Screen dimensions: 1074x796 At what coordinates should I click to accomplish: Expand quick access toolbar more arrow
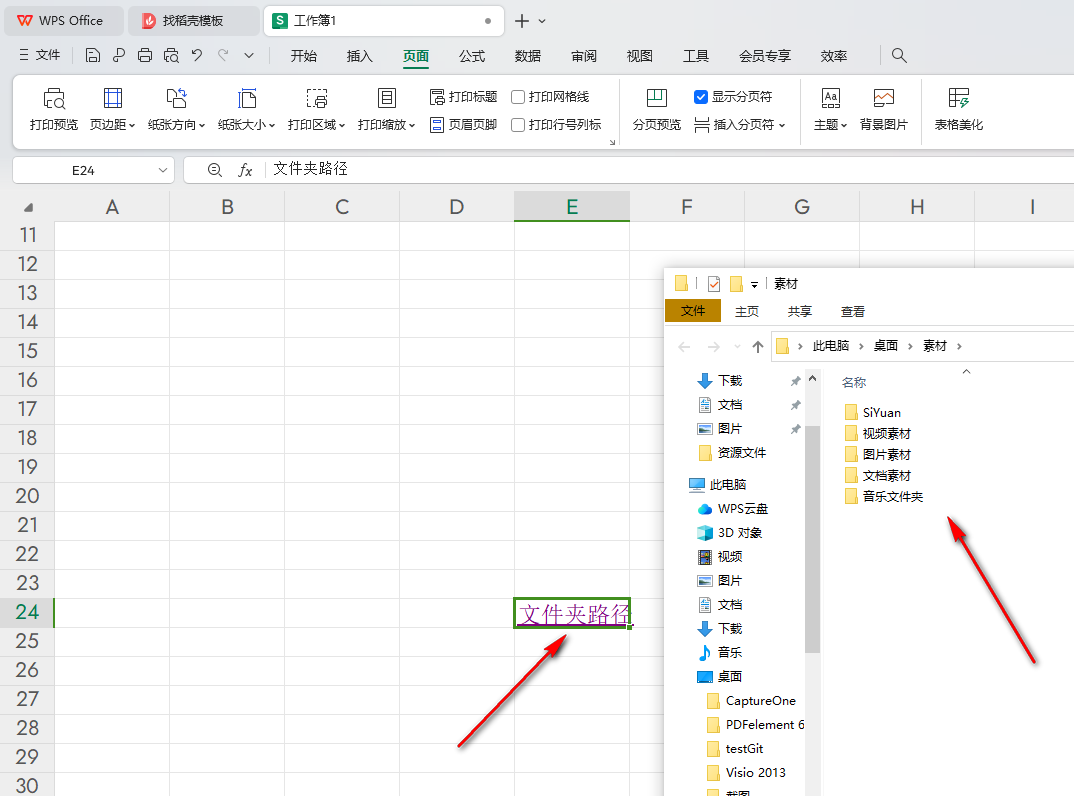click(249, 55)
